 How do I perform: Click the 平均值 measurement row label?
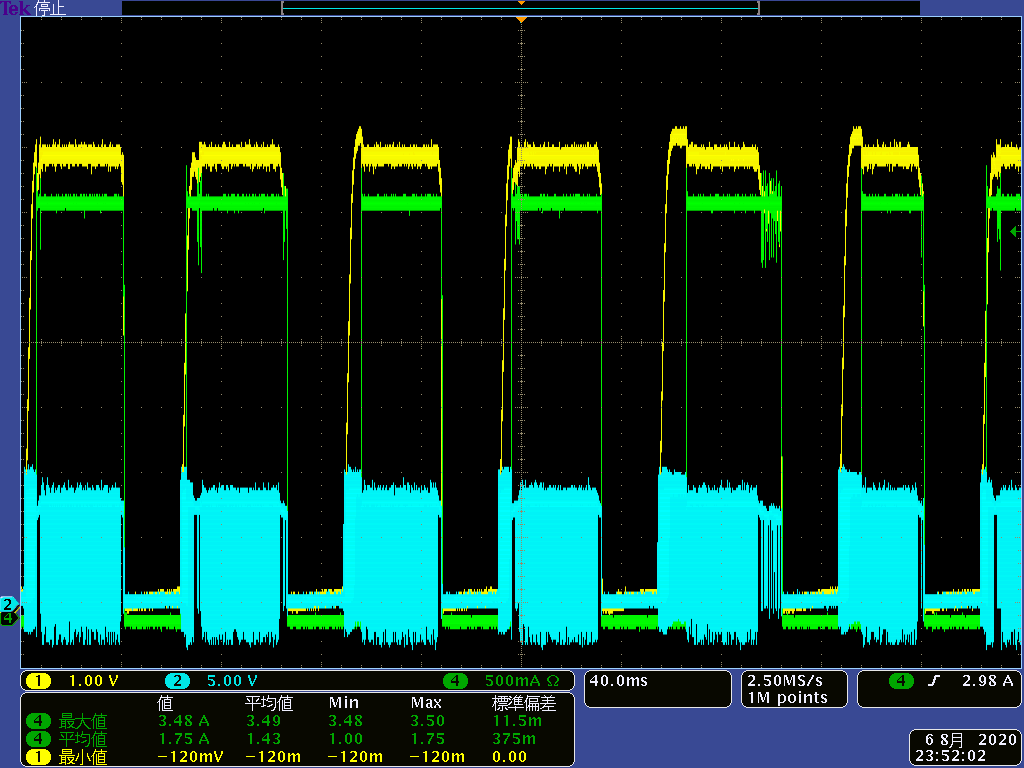tap(83, 739)
